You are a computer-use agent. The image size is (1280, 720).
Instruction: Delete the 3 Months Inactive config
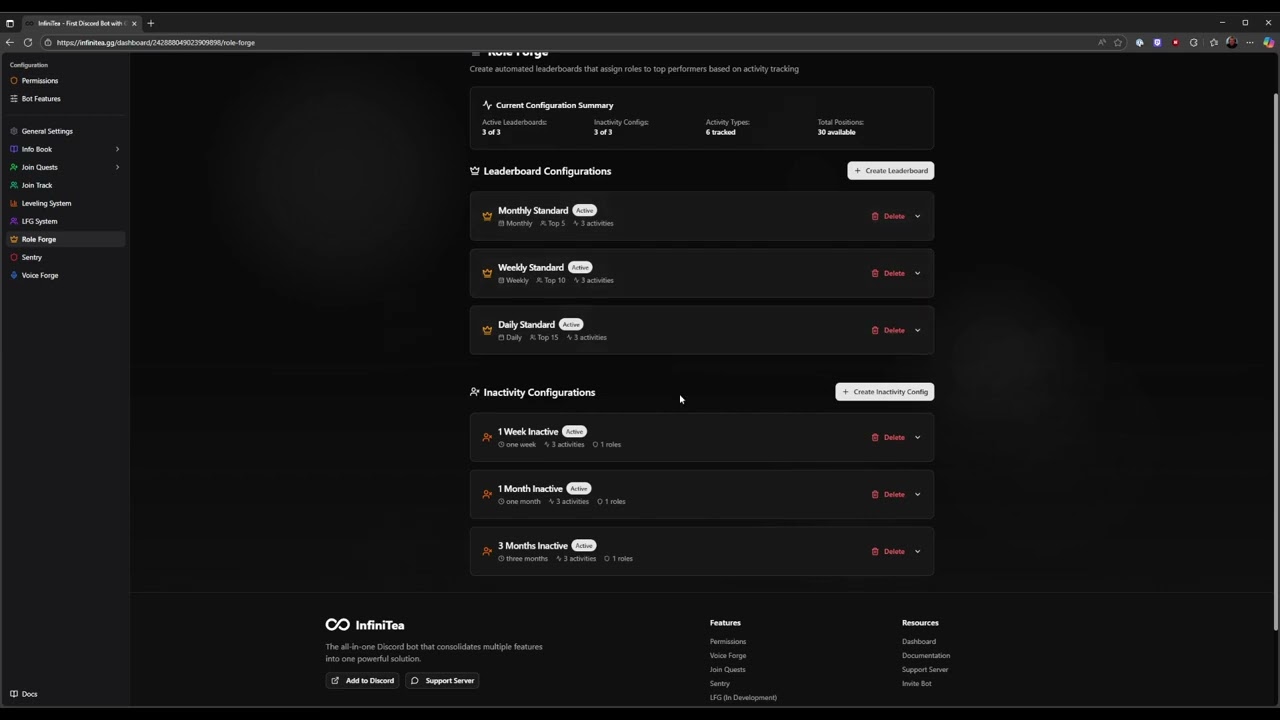(x=888, y=551)
